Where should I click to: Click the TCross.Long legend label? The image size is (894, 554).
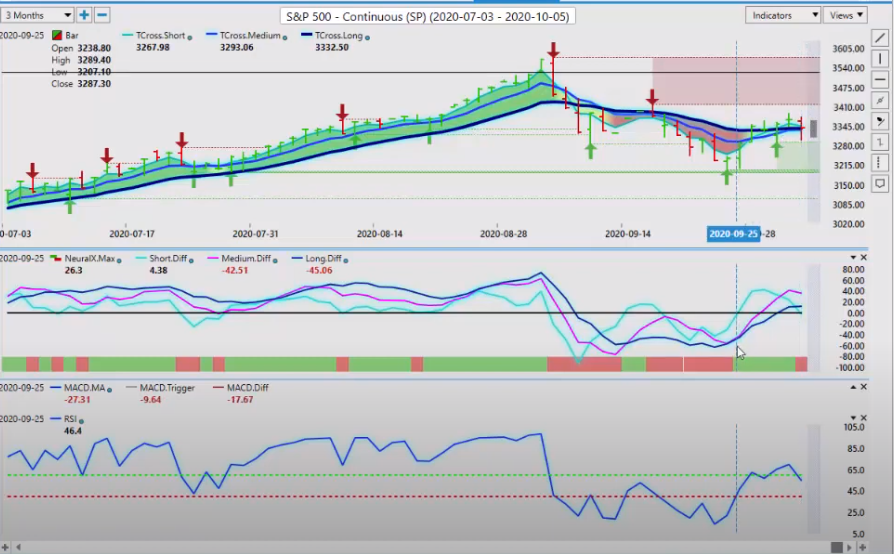339,35
